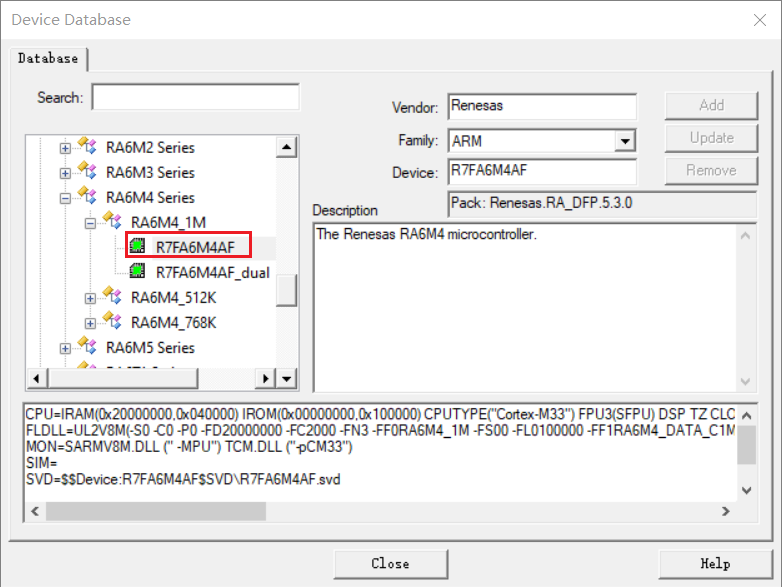Image resolution: width=782 pixels, height=587 pixels.
Task: Click the line starting FLDLL=UL2V8M
Action: (x=380, y=430)
